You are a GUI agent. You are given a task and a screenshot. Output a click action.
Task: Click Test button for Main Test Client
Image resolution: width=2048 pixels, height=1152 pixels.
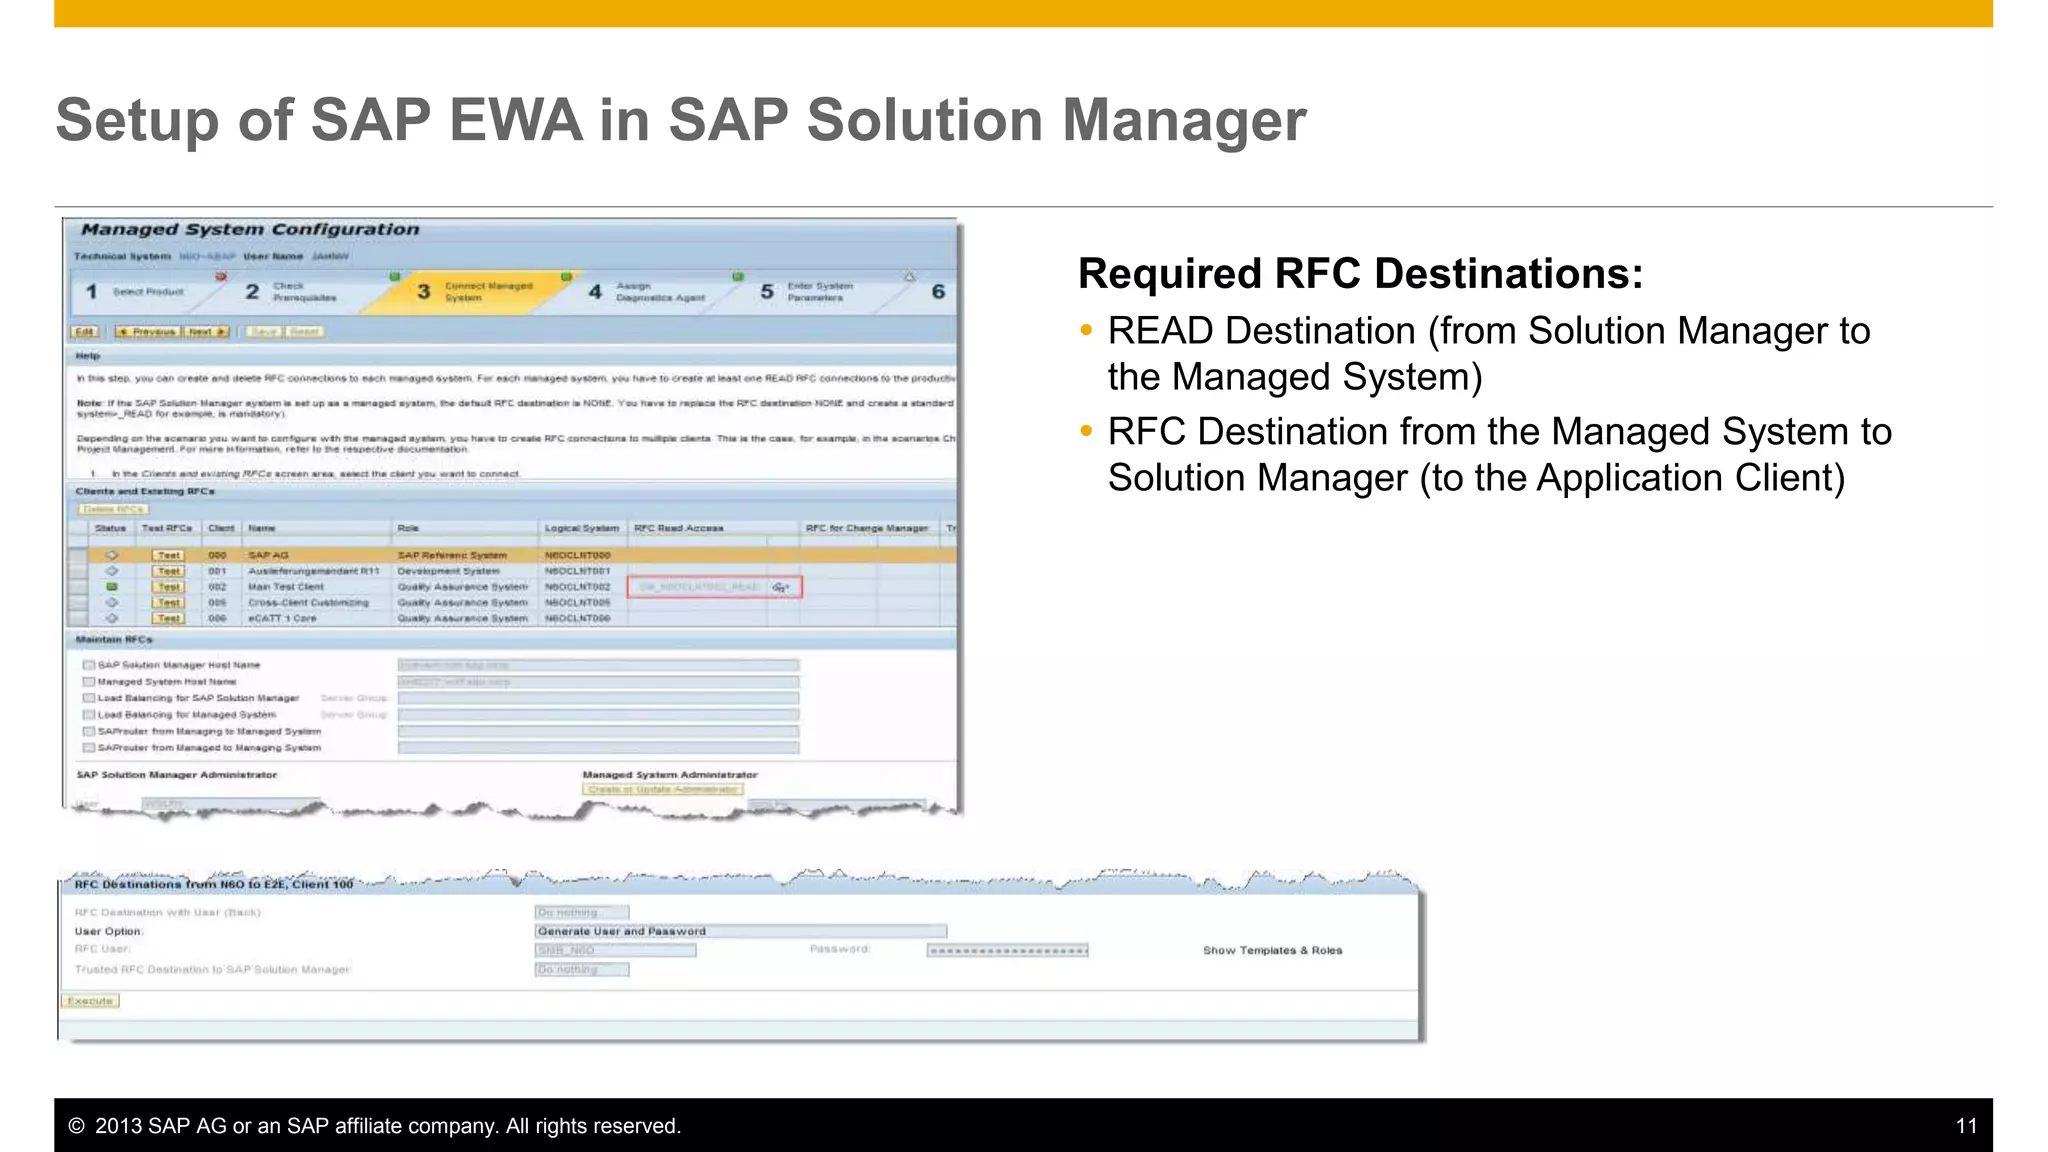tap(168, 587)
